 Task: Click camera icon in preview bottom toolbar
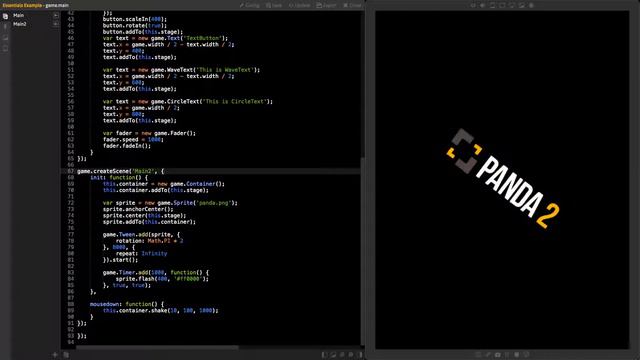[x=498, y=355]
